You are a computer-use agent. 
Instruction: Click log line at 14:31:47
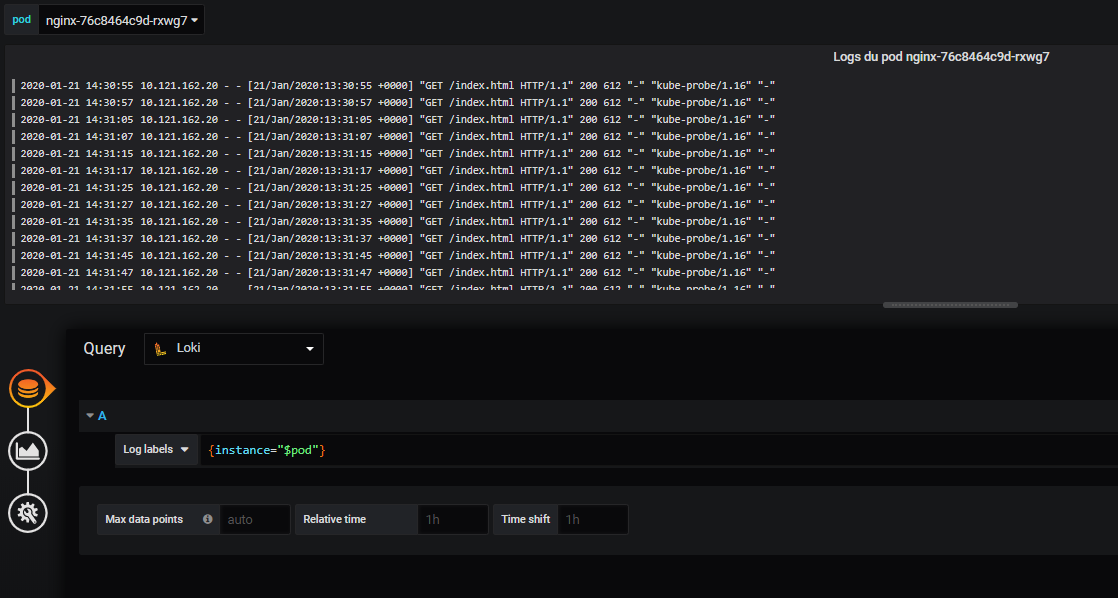point(397,272)
